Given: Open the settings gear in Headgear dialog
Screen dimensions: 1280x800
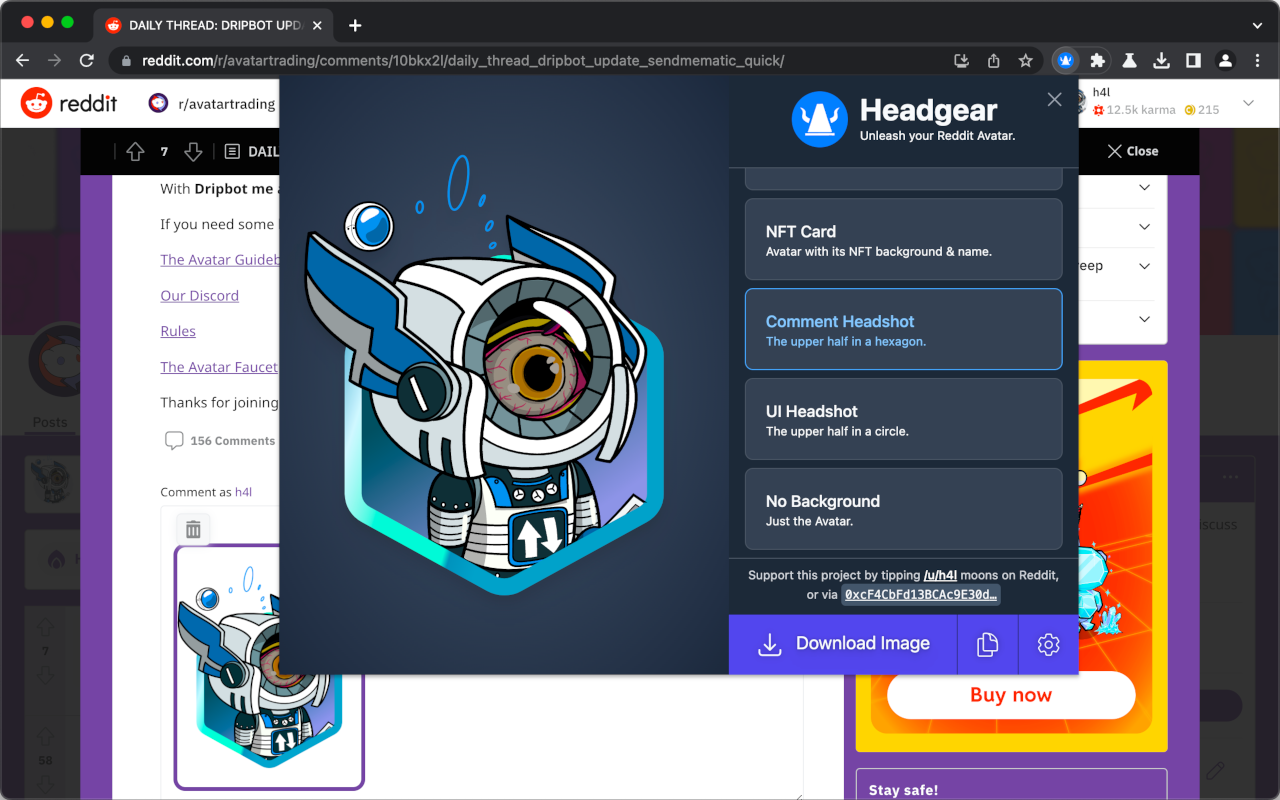Looking at the screenshot, I should pos(1048,644).
